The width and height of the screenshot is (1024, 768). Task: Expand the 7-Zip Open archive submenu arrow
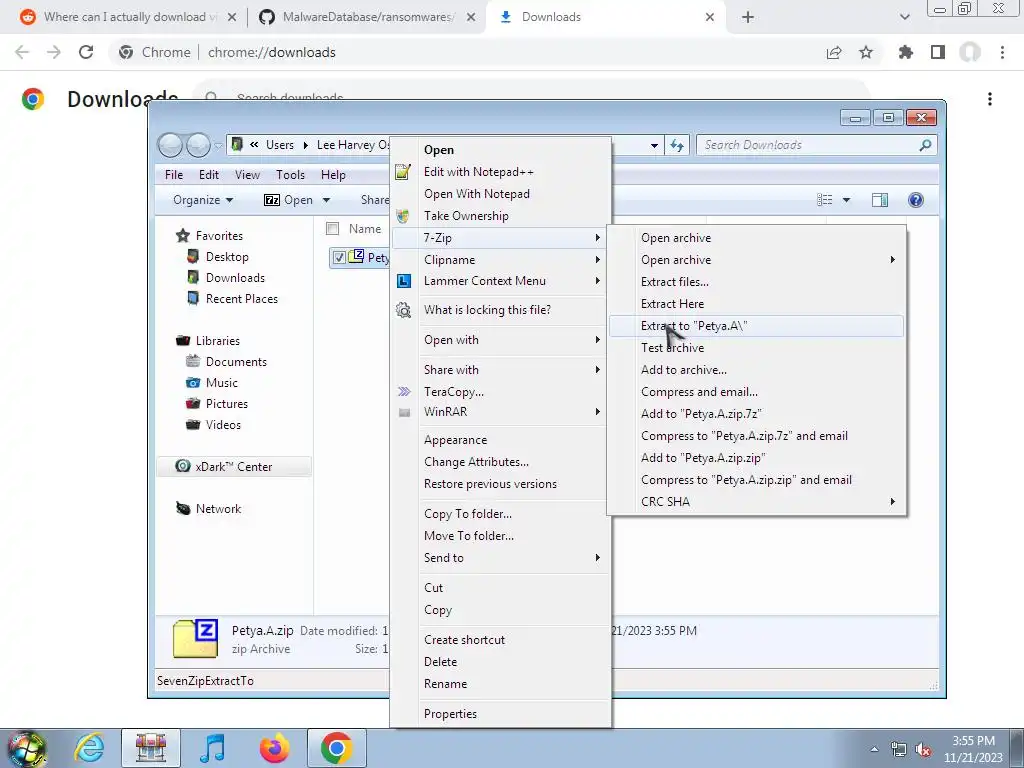coord(893,260)
